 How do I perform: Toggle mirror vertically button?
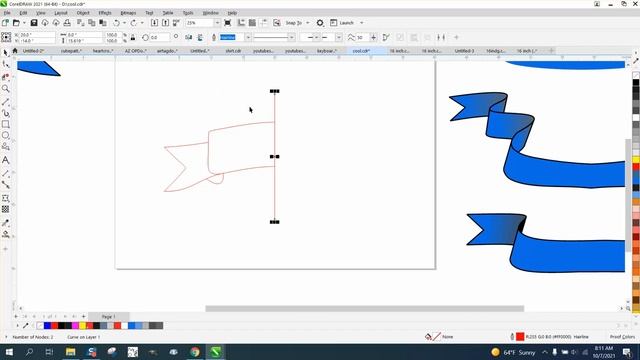(200, 38)
